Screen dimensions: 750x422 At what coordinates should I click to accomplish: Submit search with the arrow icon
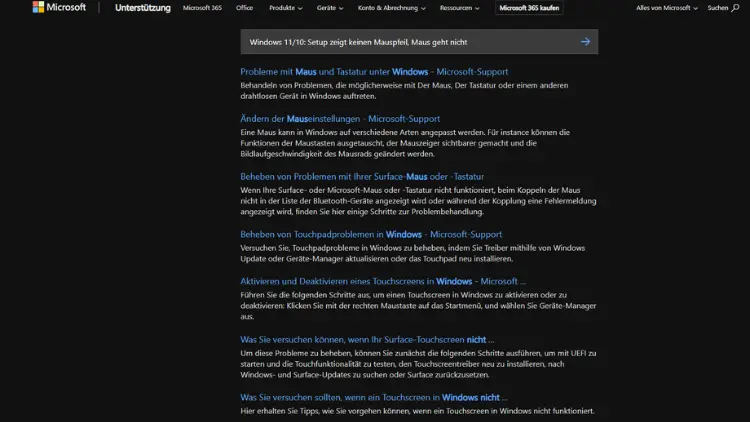coord(585,42)
